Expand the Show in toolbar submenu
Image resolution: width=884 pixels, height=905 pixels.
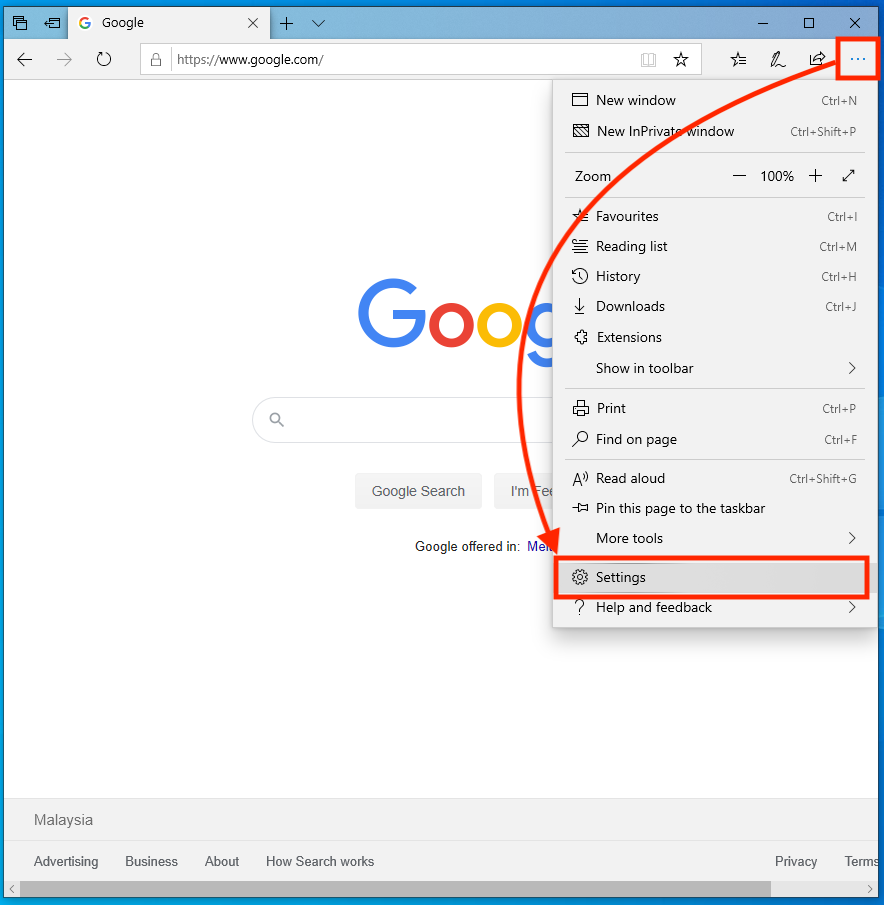coord(852,368)
